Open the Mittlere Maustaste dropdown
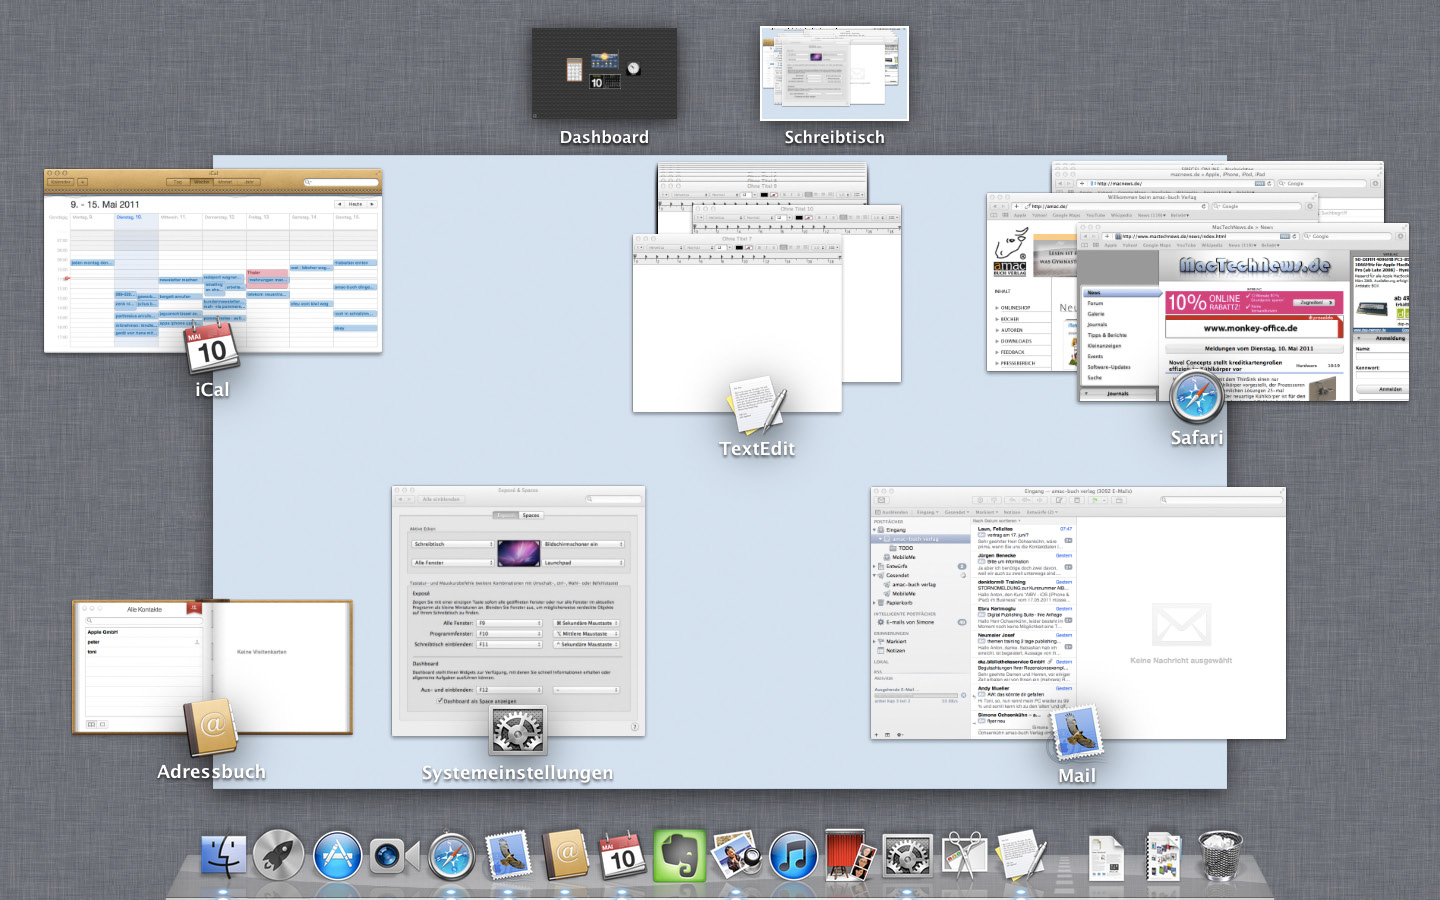The width and height of the screenshot is (1440, 900). (587, 634)
